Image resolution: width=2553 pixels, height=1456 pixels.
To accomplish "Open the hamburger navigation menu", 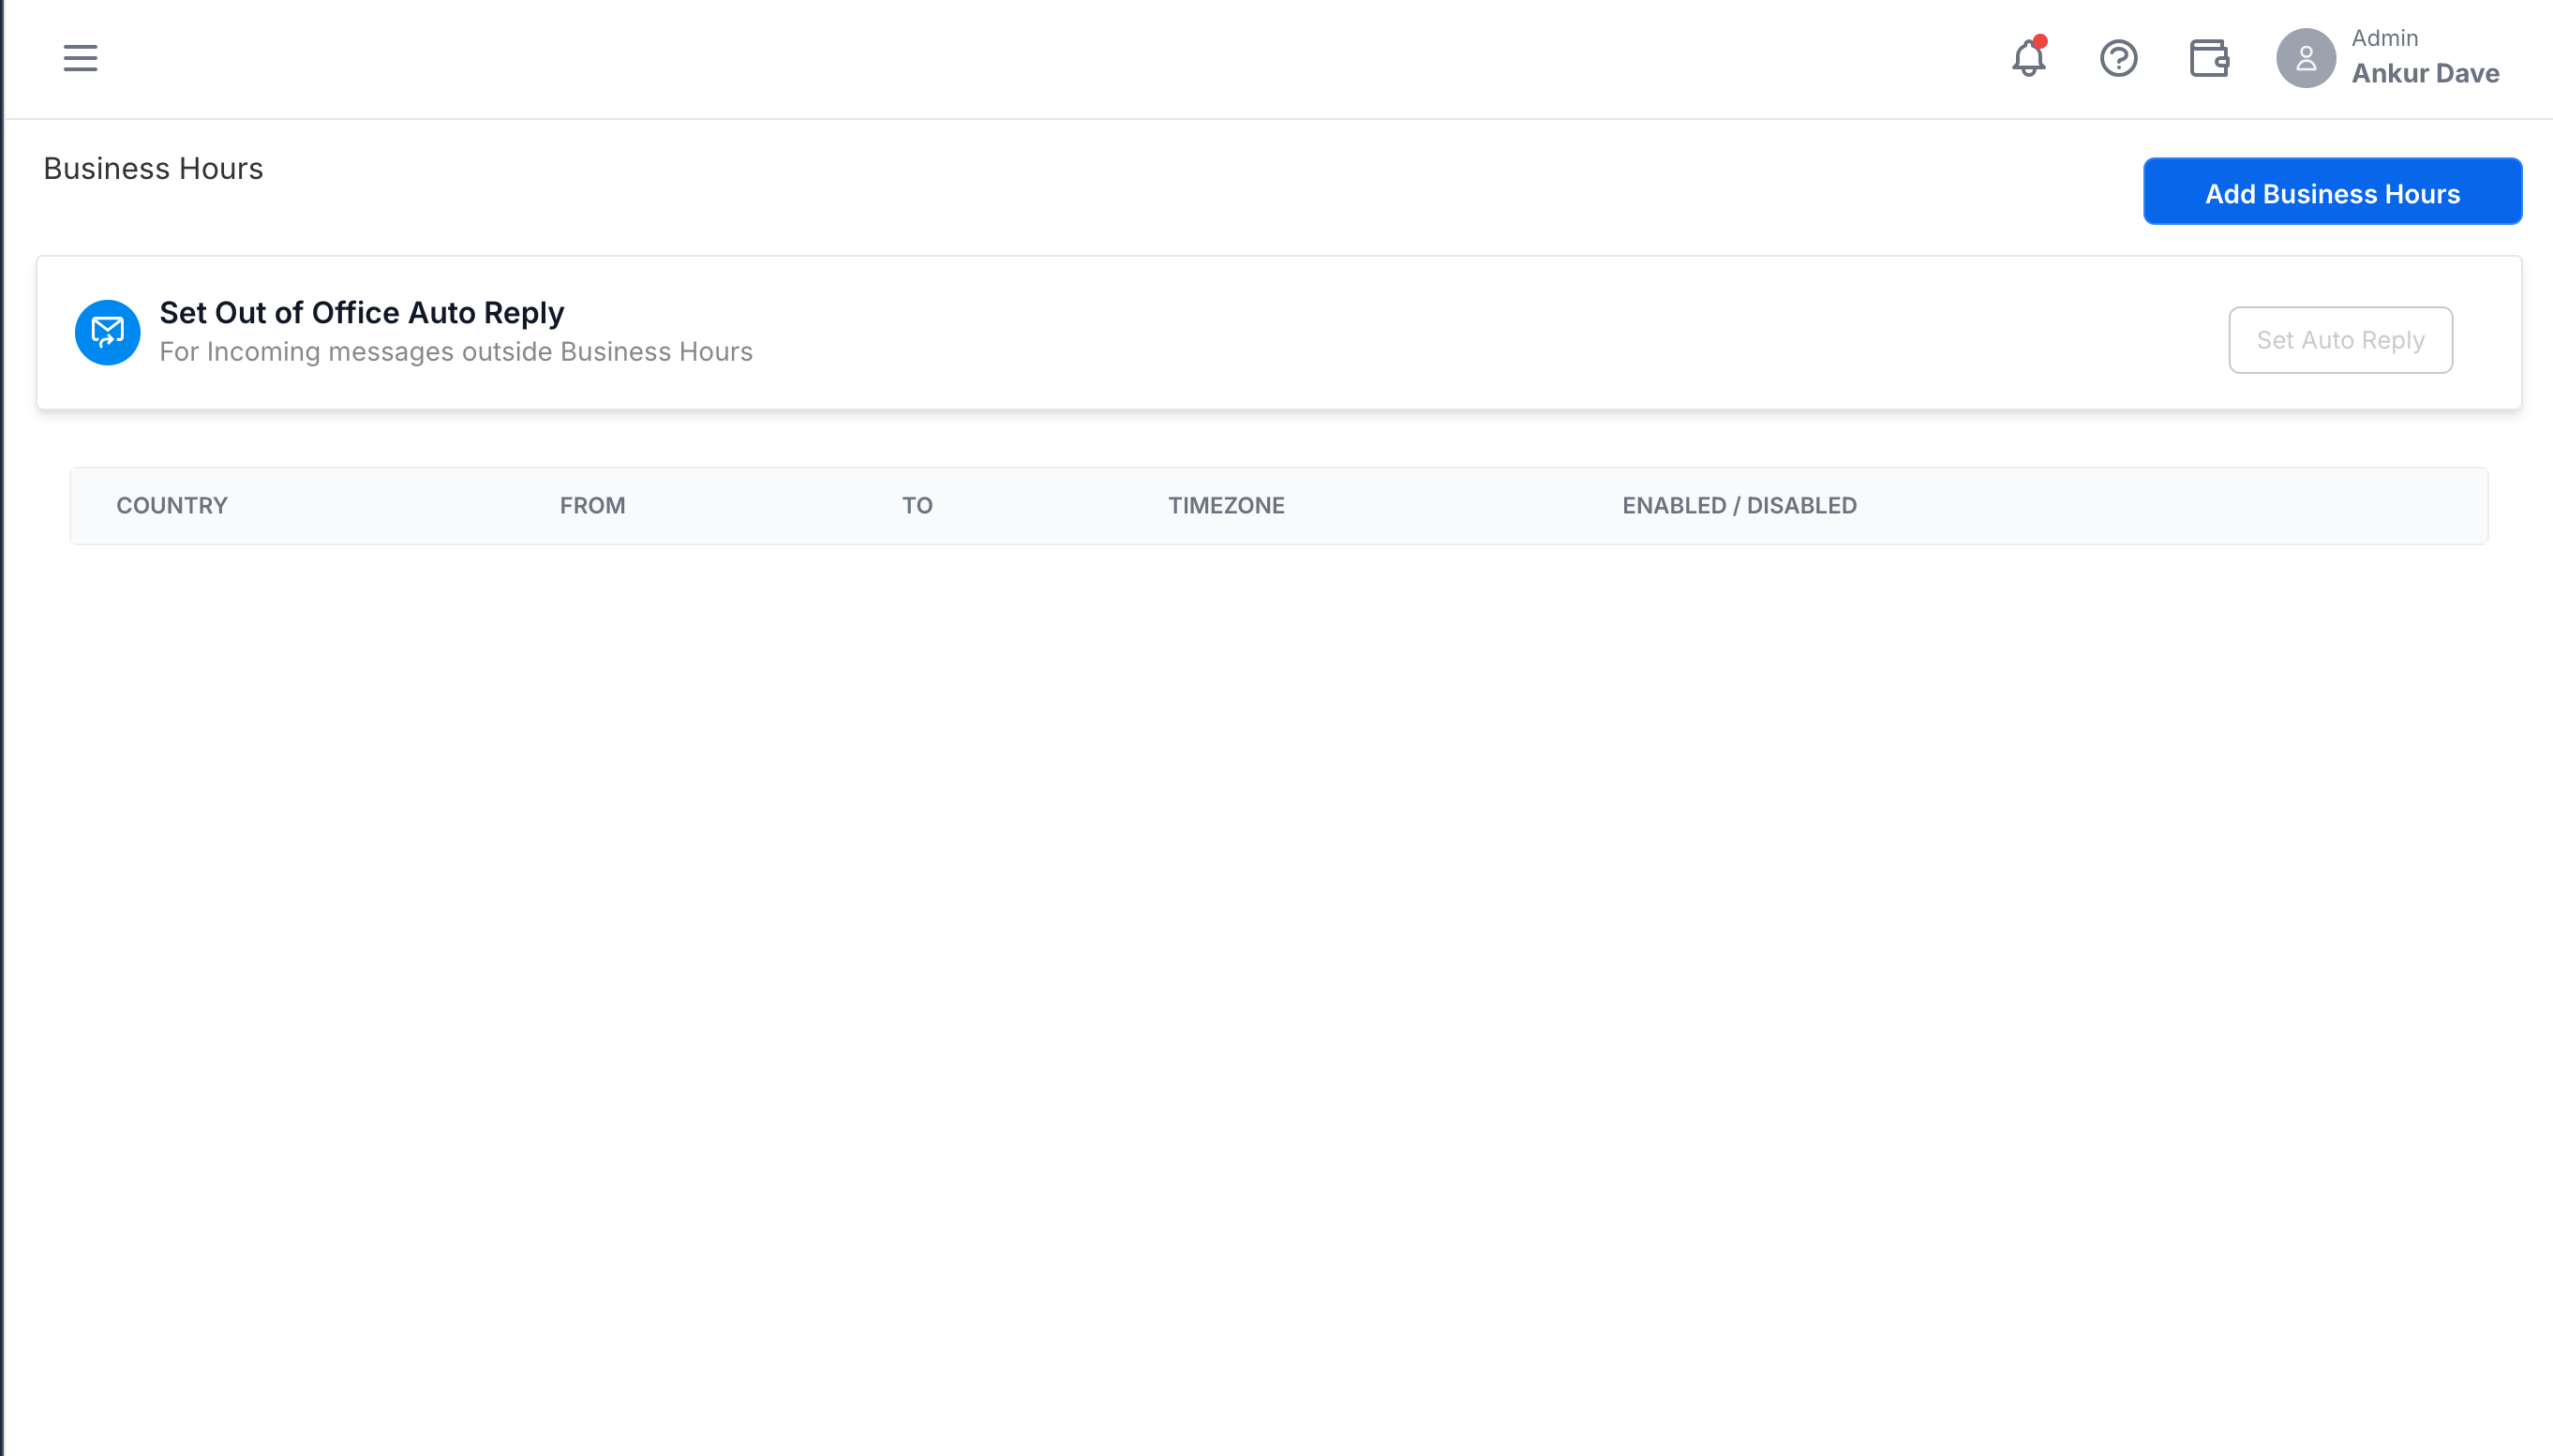I will 80,58.
